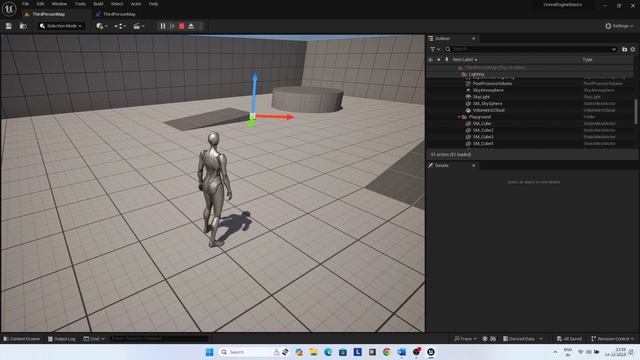Click the console command input field
Viewport: 640px width, 360px height.
click(159, 339)
